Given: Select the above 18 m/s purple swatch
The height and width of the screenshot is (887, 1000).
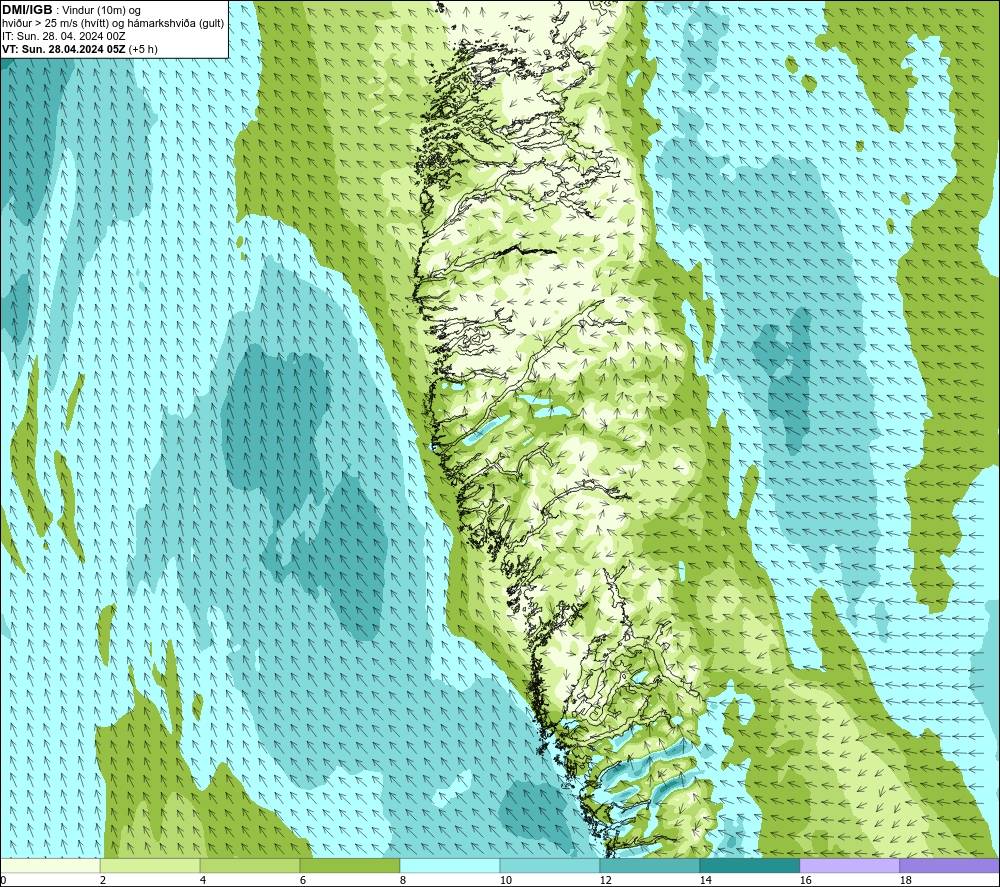Looking at the screenshot, I should 949,865.
